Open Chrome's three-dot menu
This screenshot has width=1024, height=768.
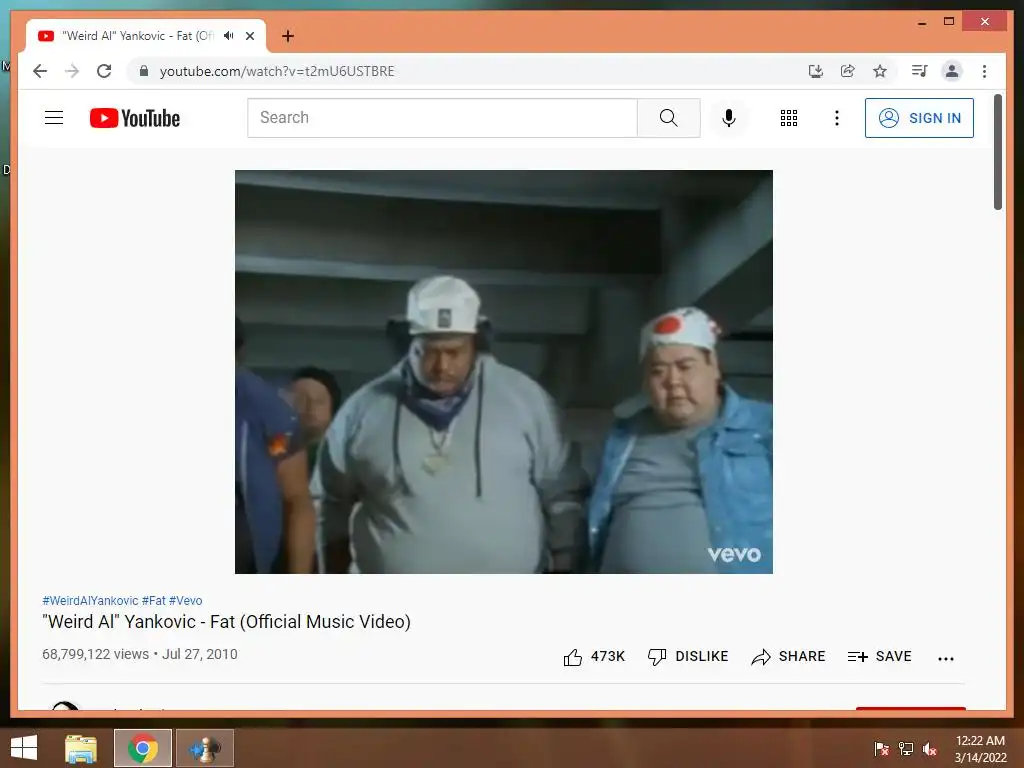[x=984, y=71]
